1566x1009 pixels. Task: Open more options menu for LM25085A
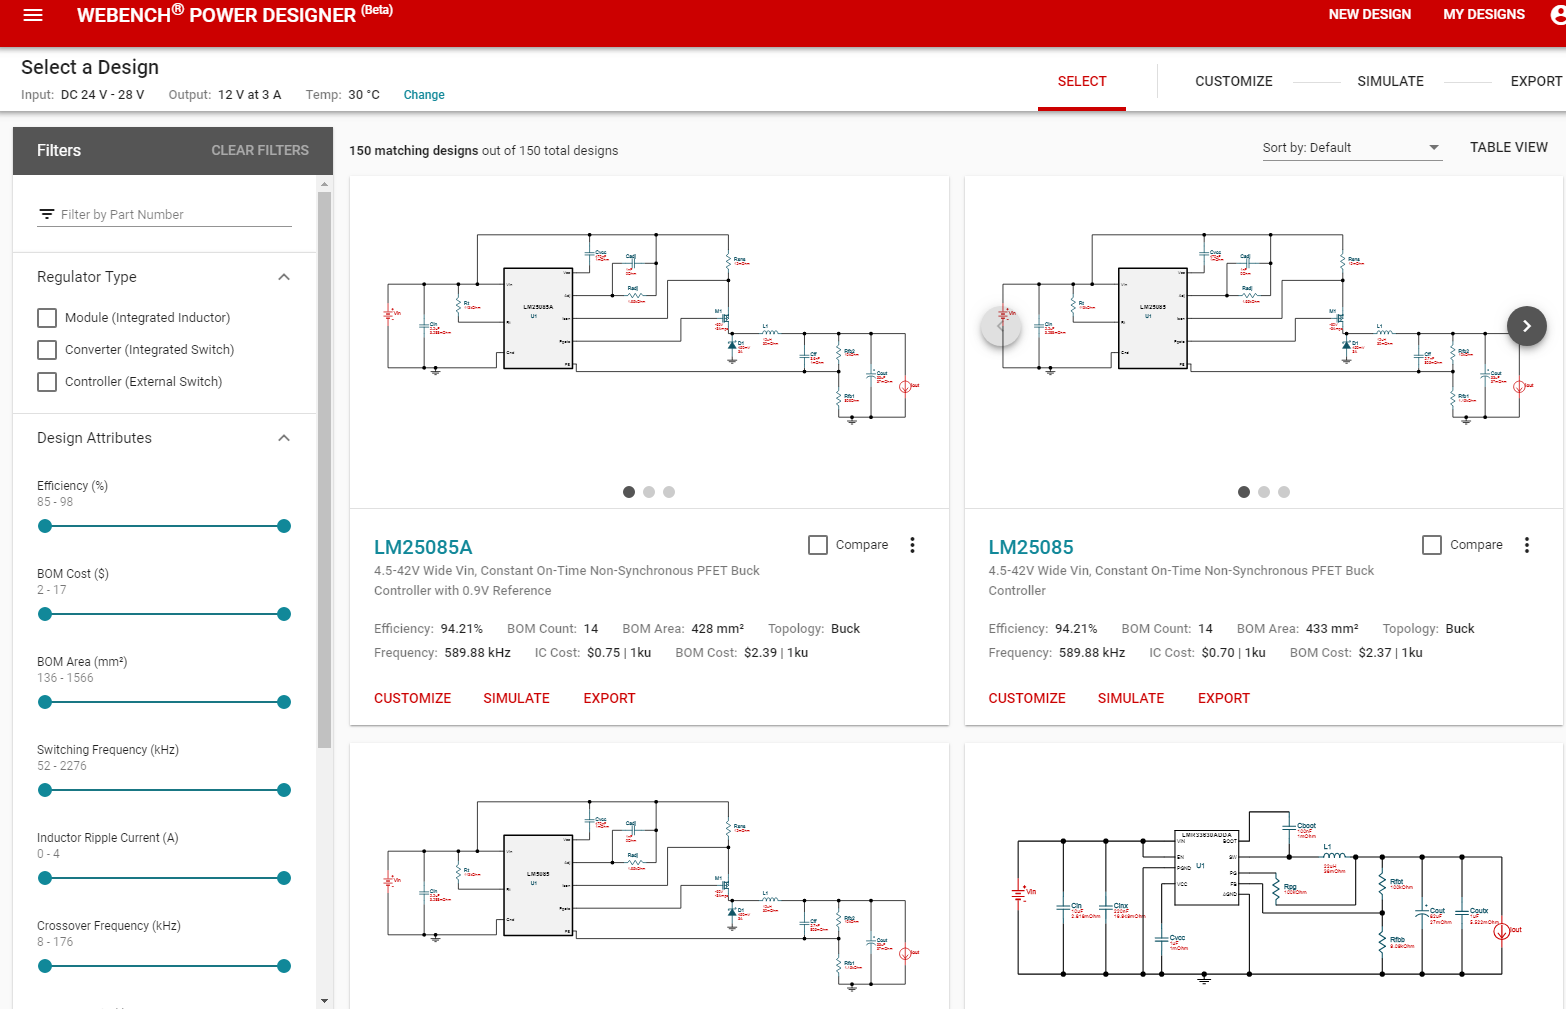coord(912,545)
